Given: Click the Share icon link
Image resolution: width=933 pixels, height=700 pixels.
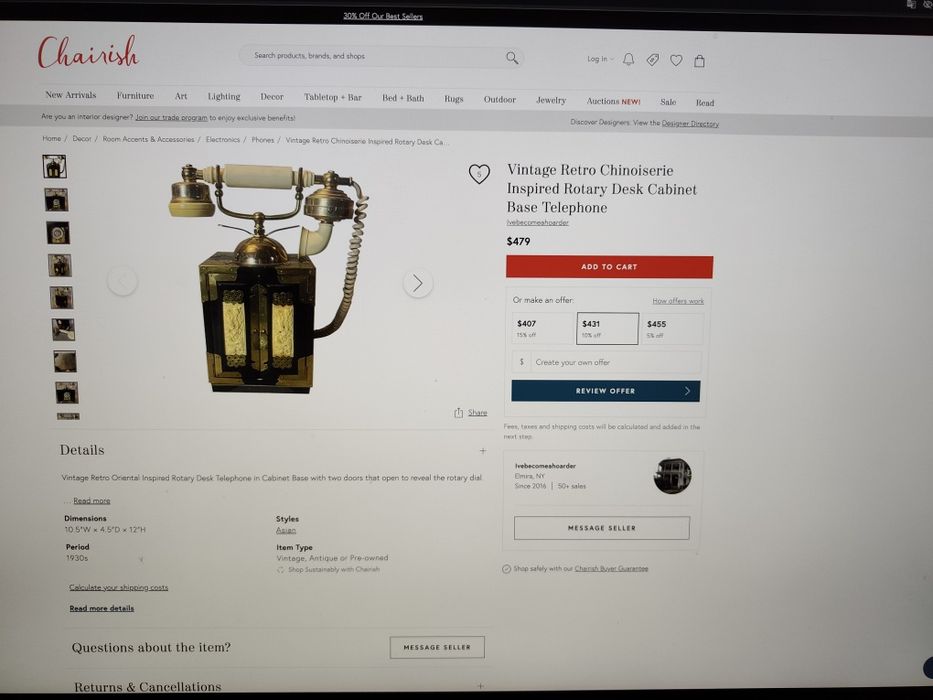Looking at the screenshot, I should click(471, 412).
